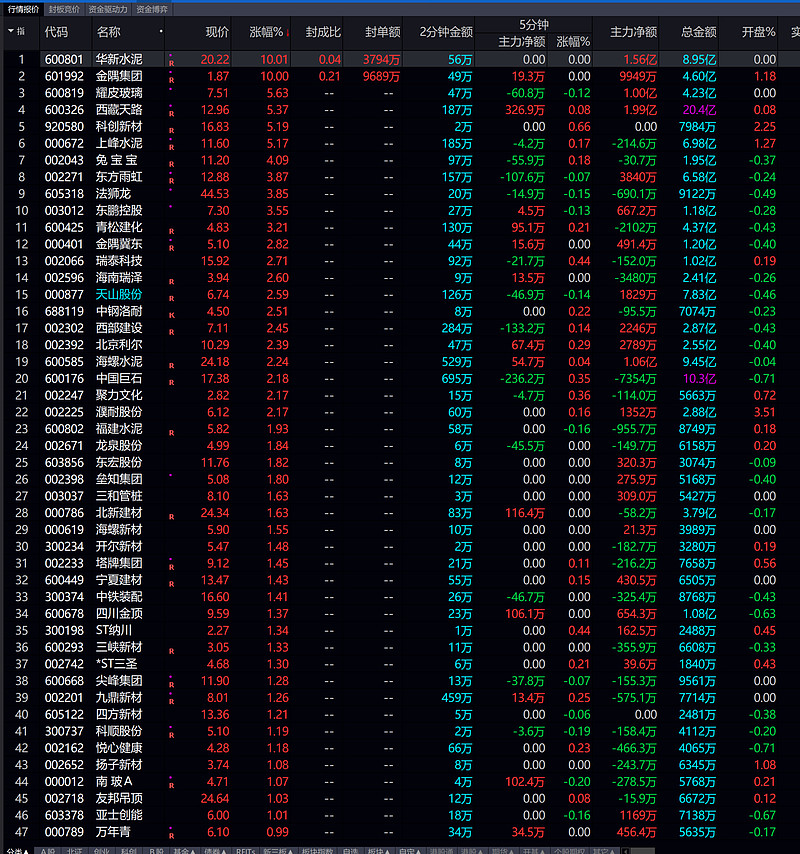Select the highlighted 天山股份 stock name
Image resolution: width=800 pixels, height=854 pixels.
tap(119, 295)
